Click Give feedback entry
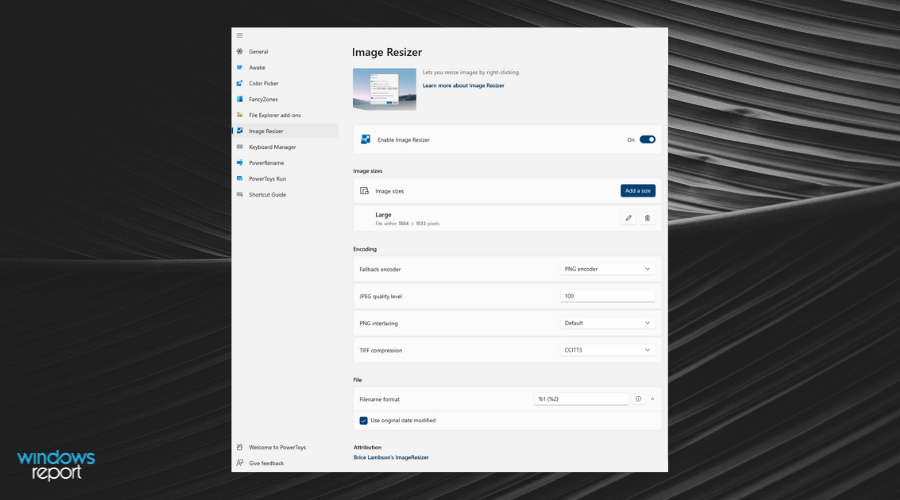The width and height of the screenshot is (900, 500). pyautogui.click(x=266, y=463)
